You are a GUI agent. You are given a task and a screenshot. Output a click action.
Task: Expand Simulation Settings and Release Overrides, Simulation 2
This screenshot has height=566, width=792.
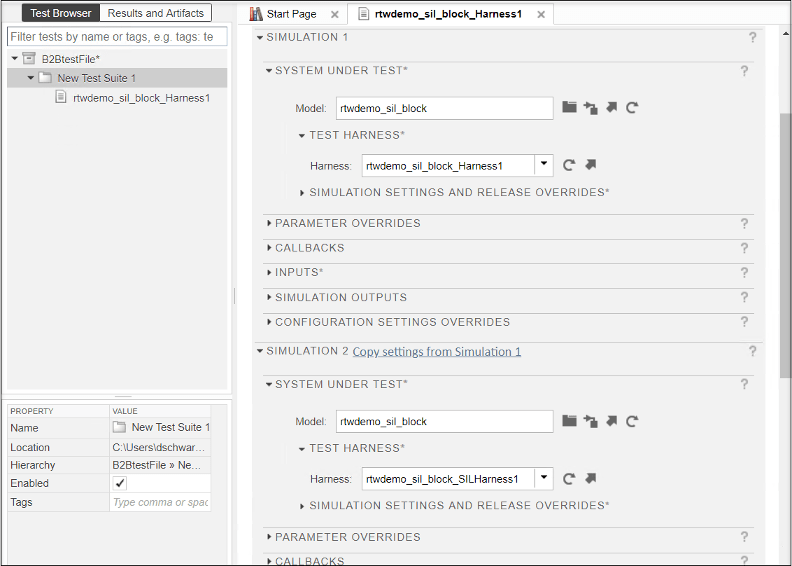(x=302, y=506)
